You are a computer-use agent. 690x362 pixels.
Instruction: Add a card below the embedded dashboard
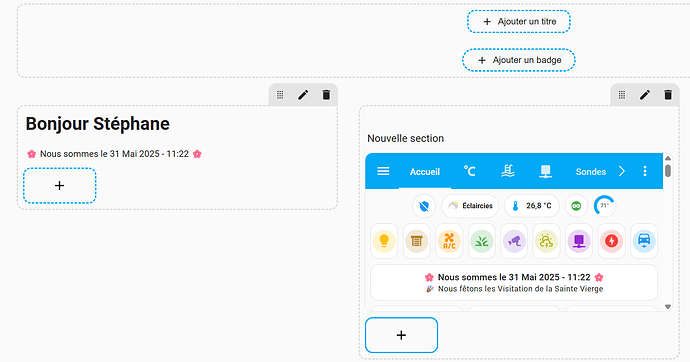pyautogui.click(x=401, y=335)
